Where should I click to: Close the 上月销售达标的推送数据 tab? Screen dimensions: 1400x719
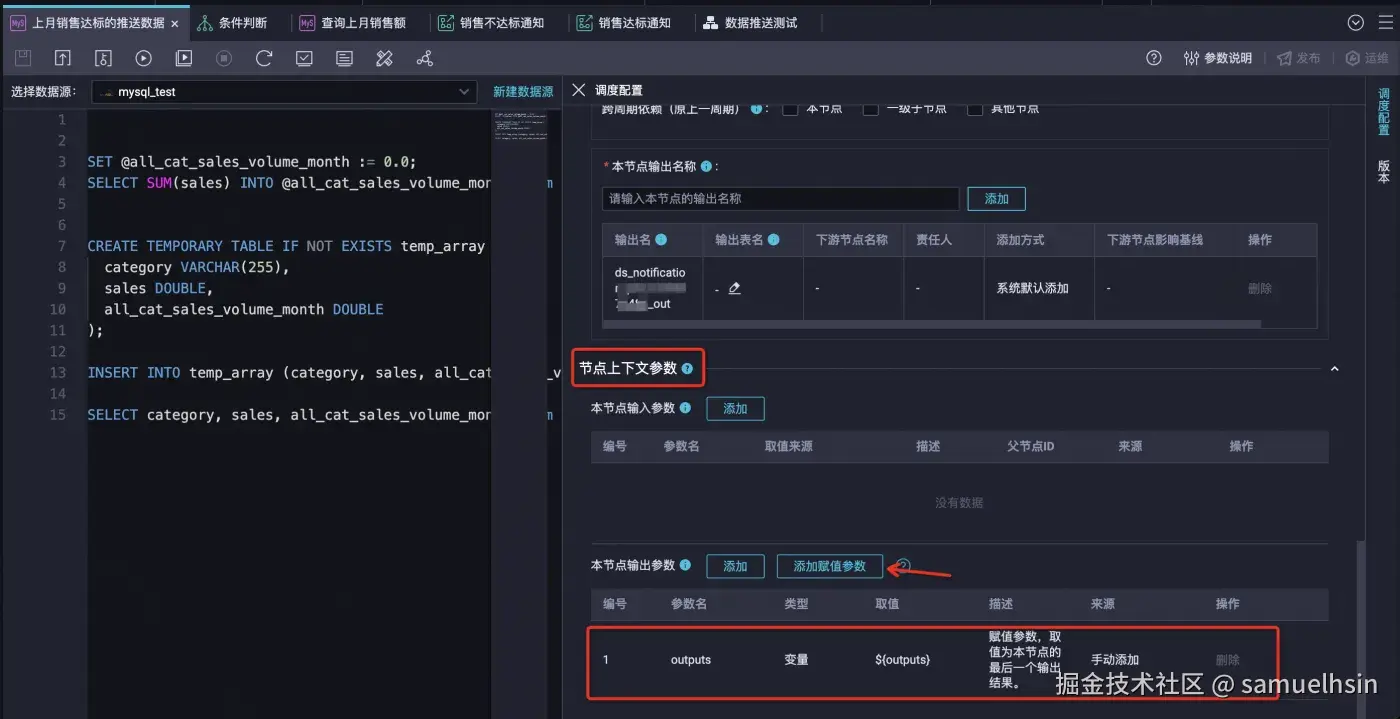175,23
